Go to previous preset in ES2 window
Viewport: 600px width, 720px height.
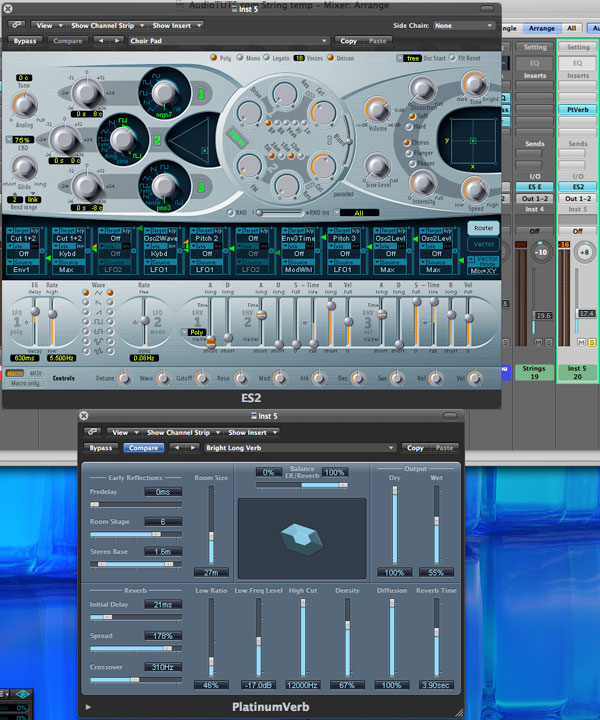(x=101, y=41)
